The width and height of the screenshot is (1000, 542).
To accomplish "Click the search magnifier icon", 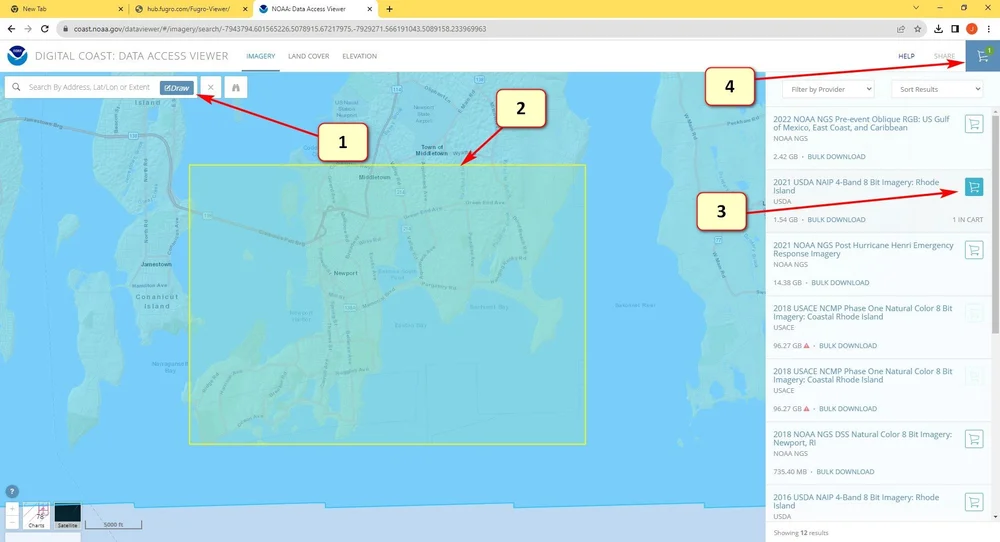I will pos(16,87).
